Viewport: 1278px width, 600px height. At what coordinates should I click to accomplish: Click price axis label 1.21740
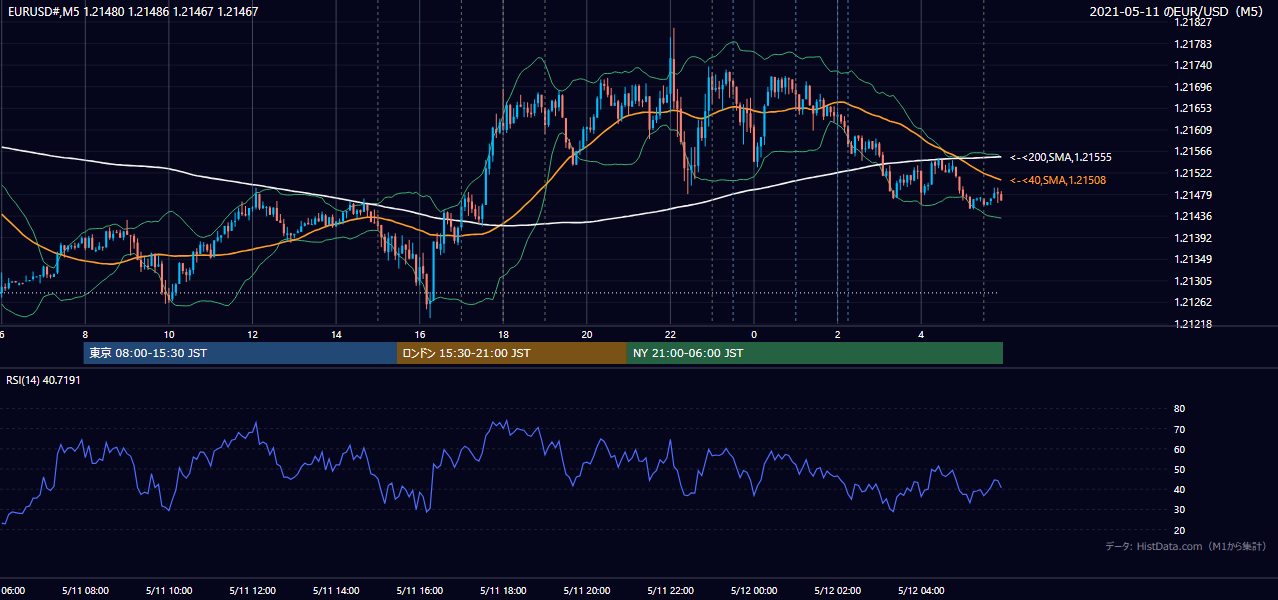click(x=1192, y=65)
